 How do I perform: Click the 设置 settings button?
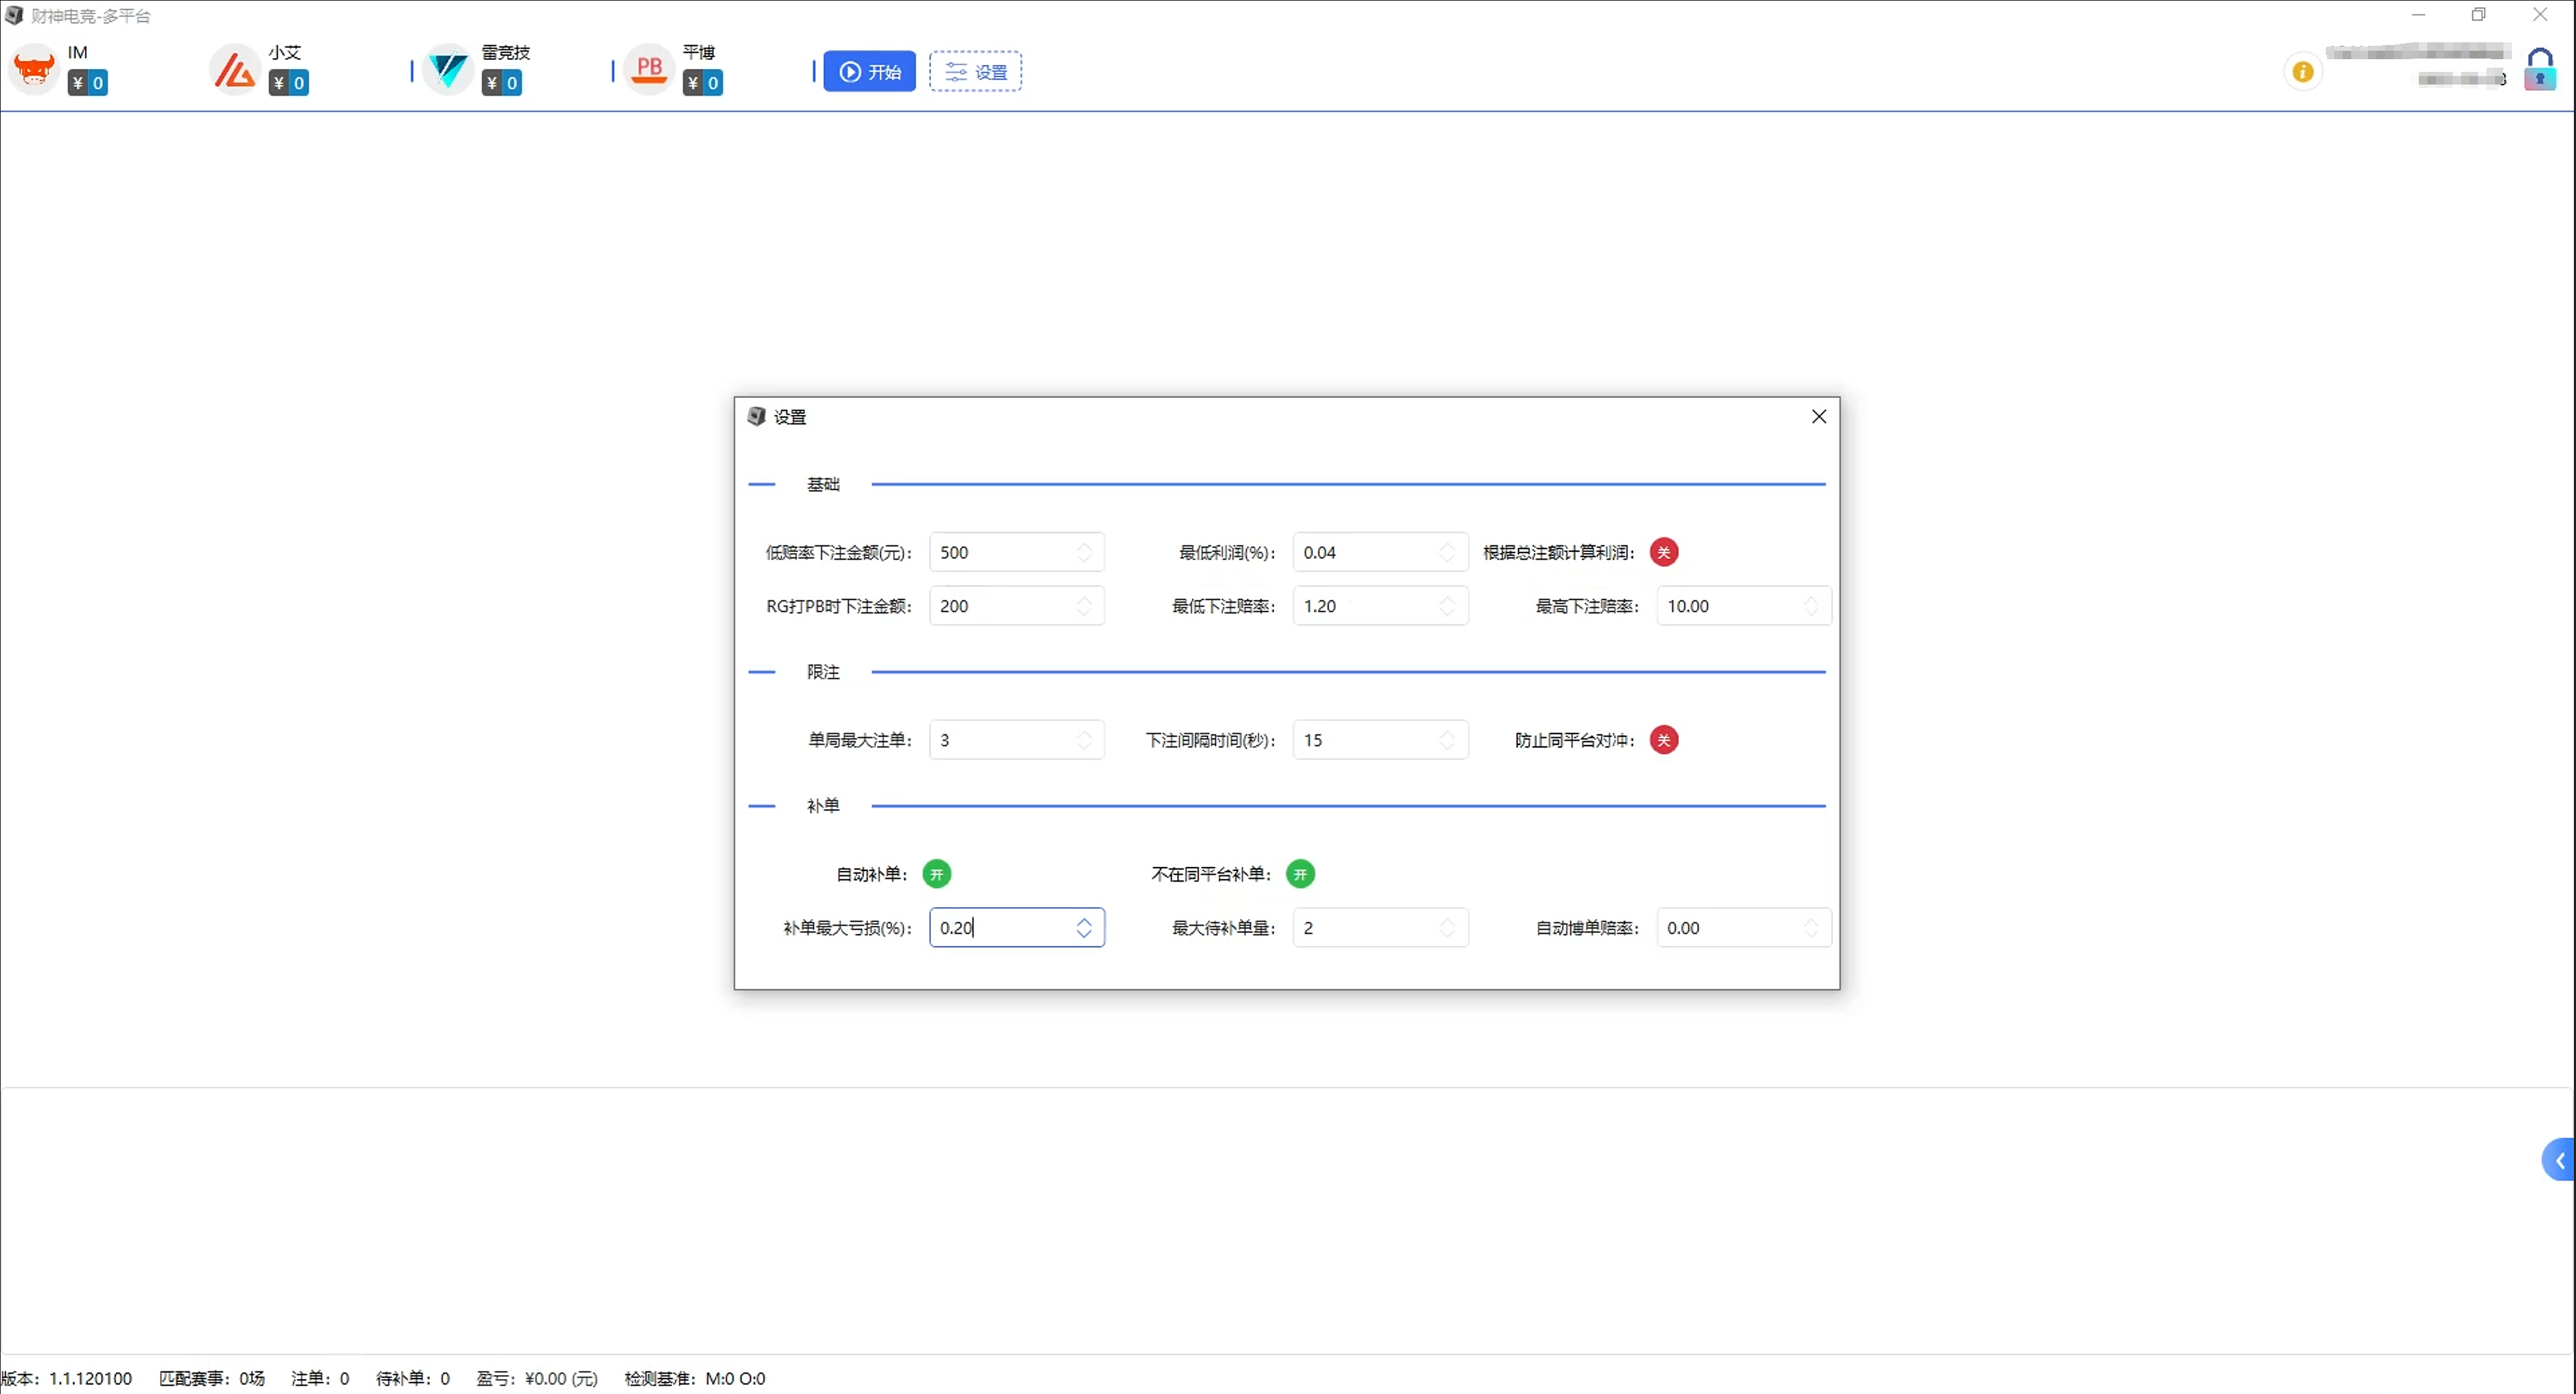click(x=975, y=72)
